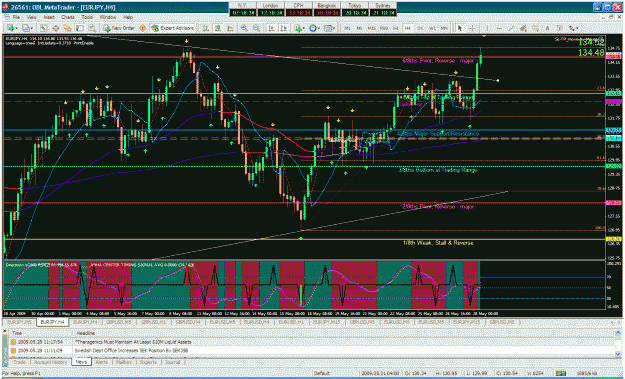The width and height of the screenshot is (625, 379).
Task: Show the Data Window icon
Action: coord(56,28)
